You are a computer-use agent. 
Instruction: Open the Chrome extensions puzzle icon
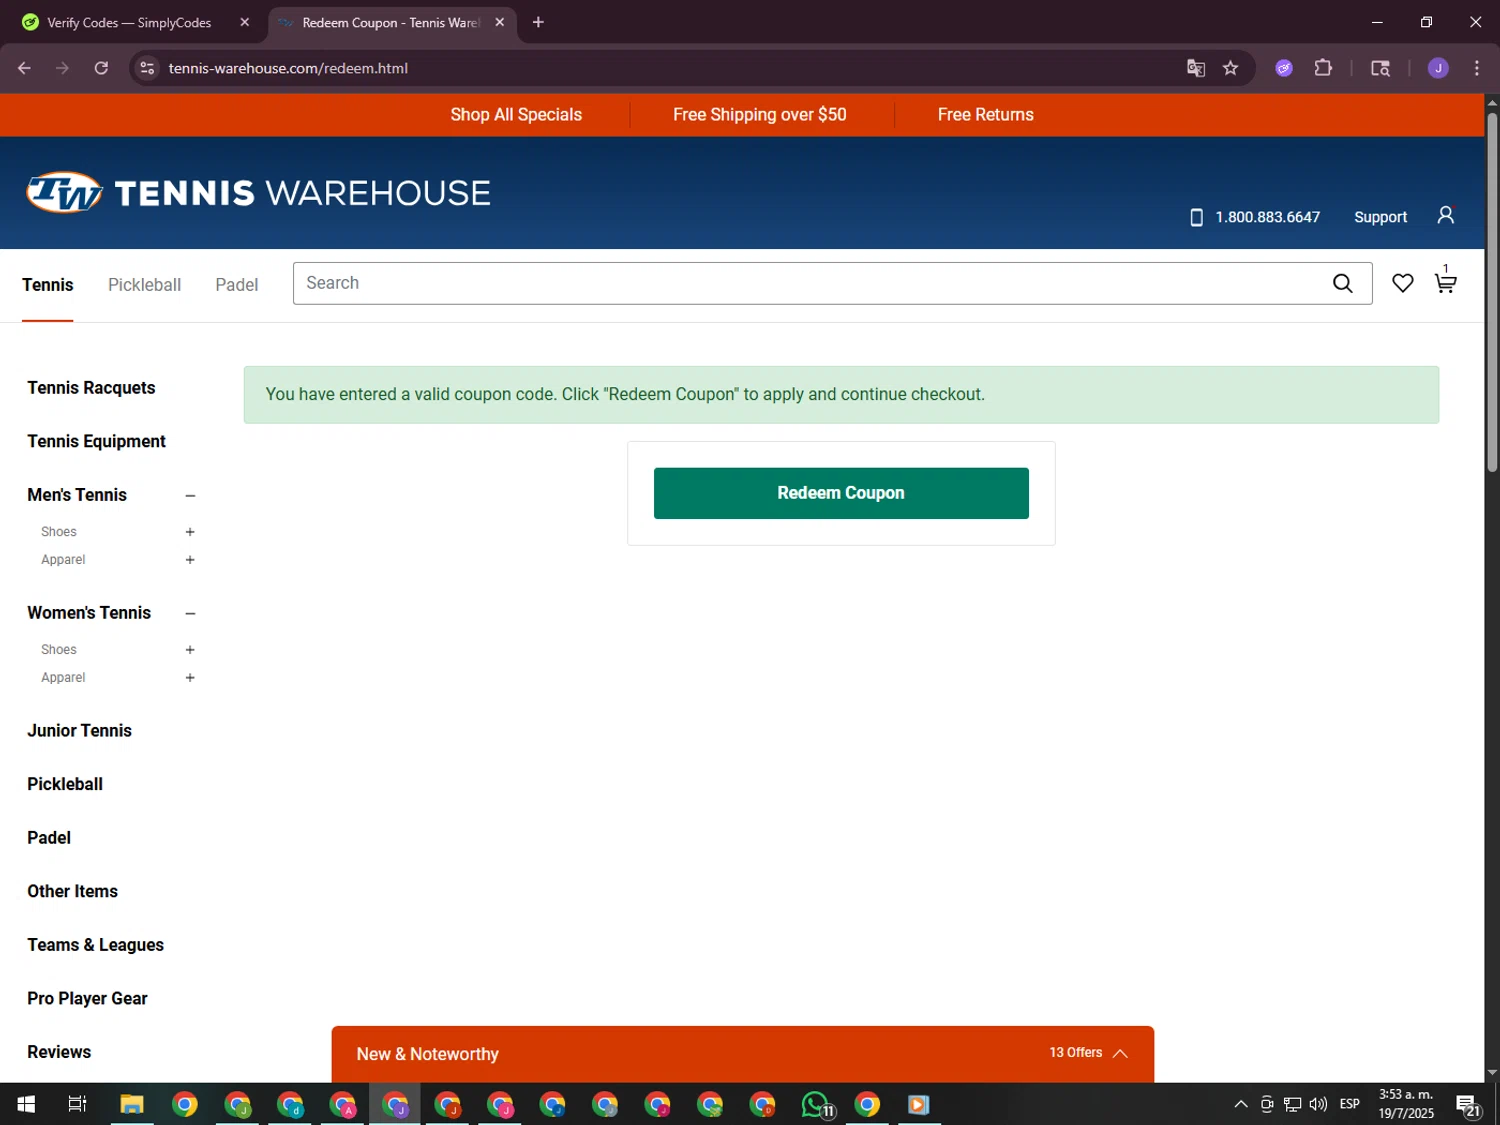pyautogui.click(x=1323, y=68)
